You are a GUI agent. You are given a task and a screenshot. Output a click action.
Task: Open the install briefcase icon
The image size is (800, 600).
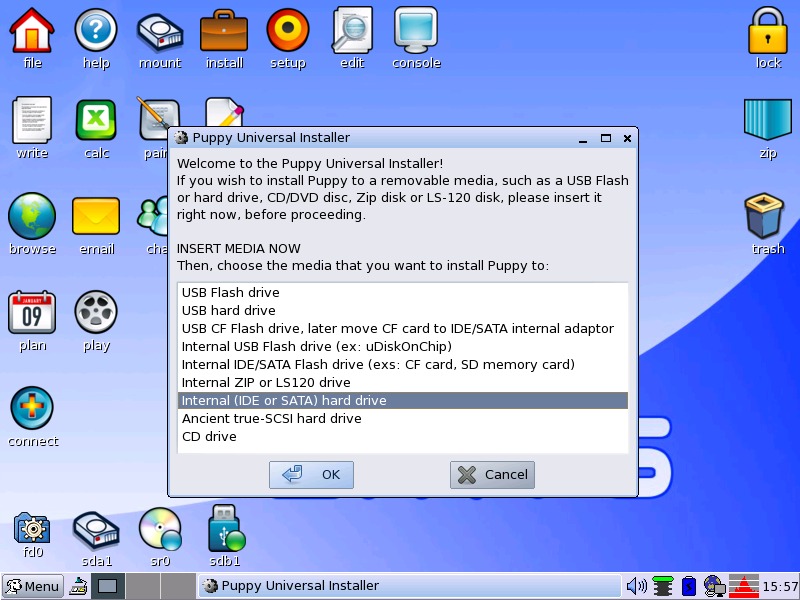(x=224, y=32)
